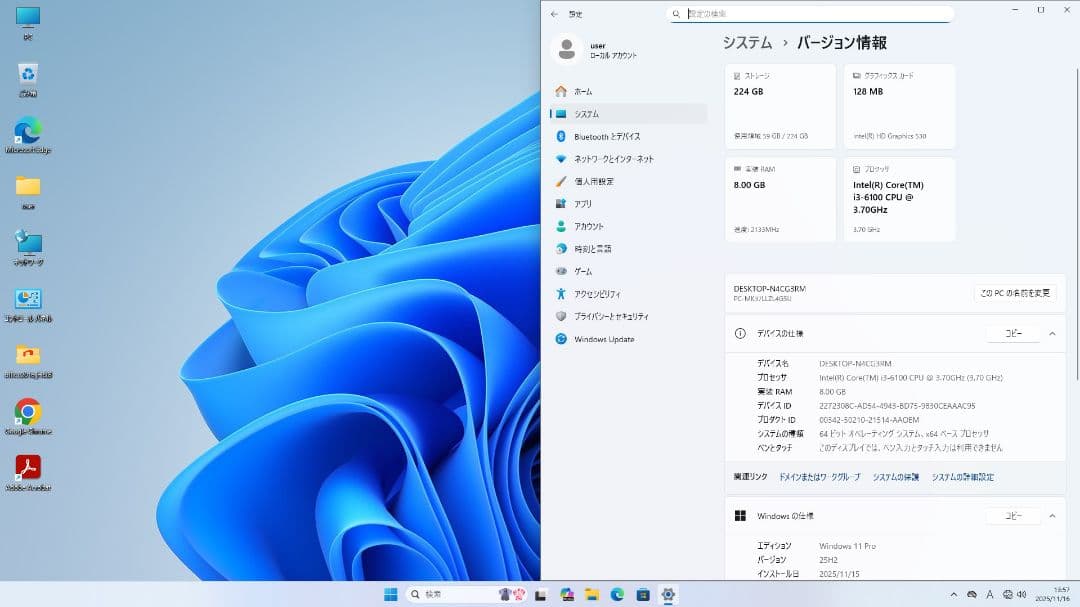The height and width of the screenshot is (607, 1080).
Task: Click the 設定の検索 search field
Action: 810,14
